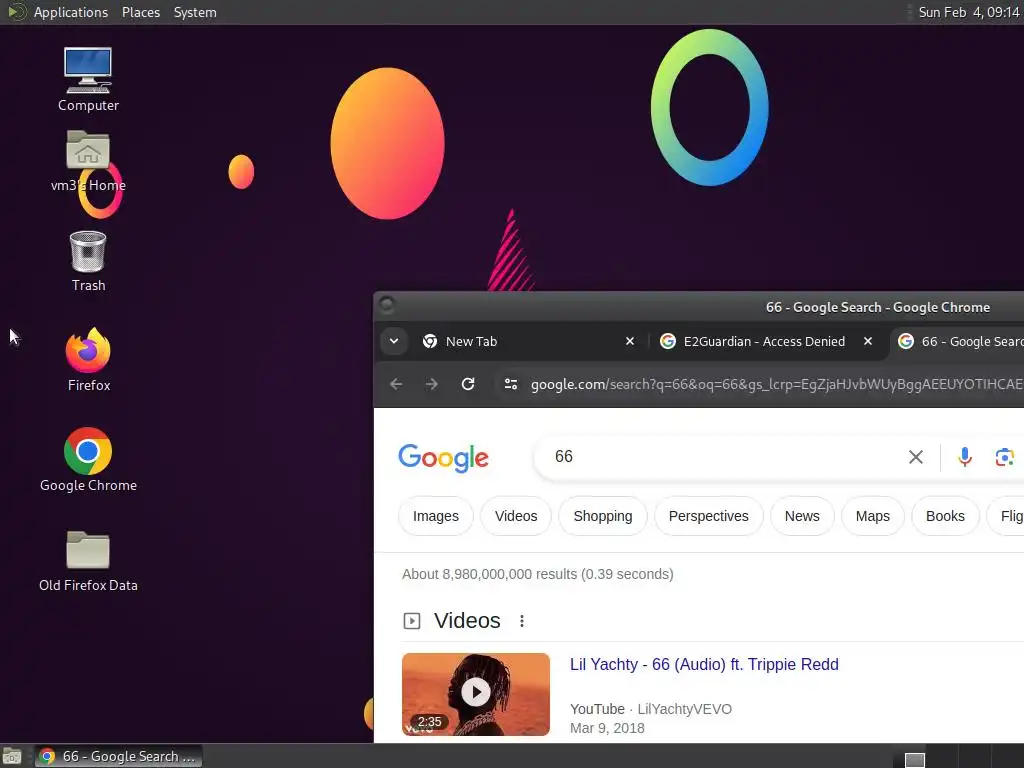Reload the Google search page
This screenshot has width=1024, height=768.
468,384
